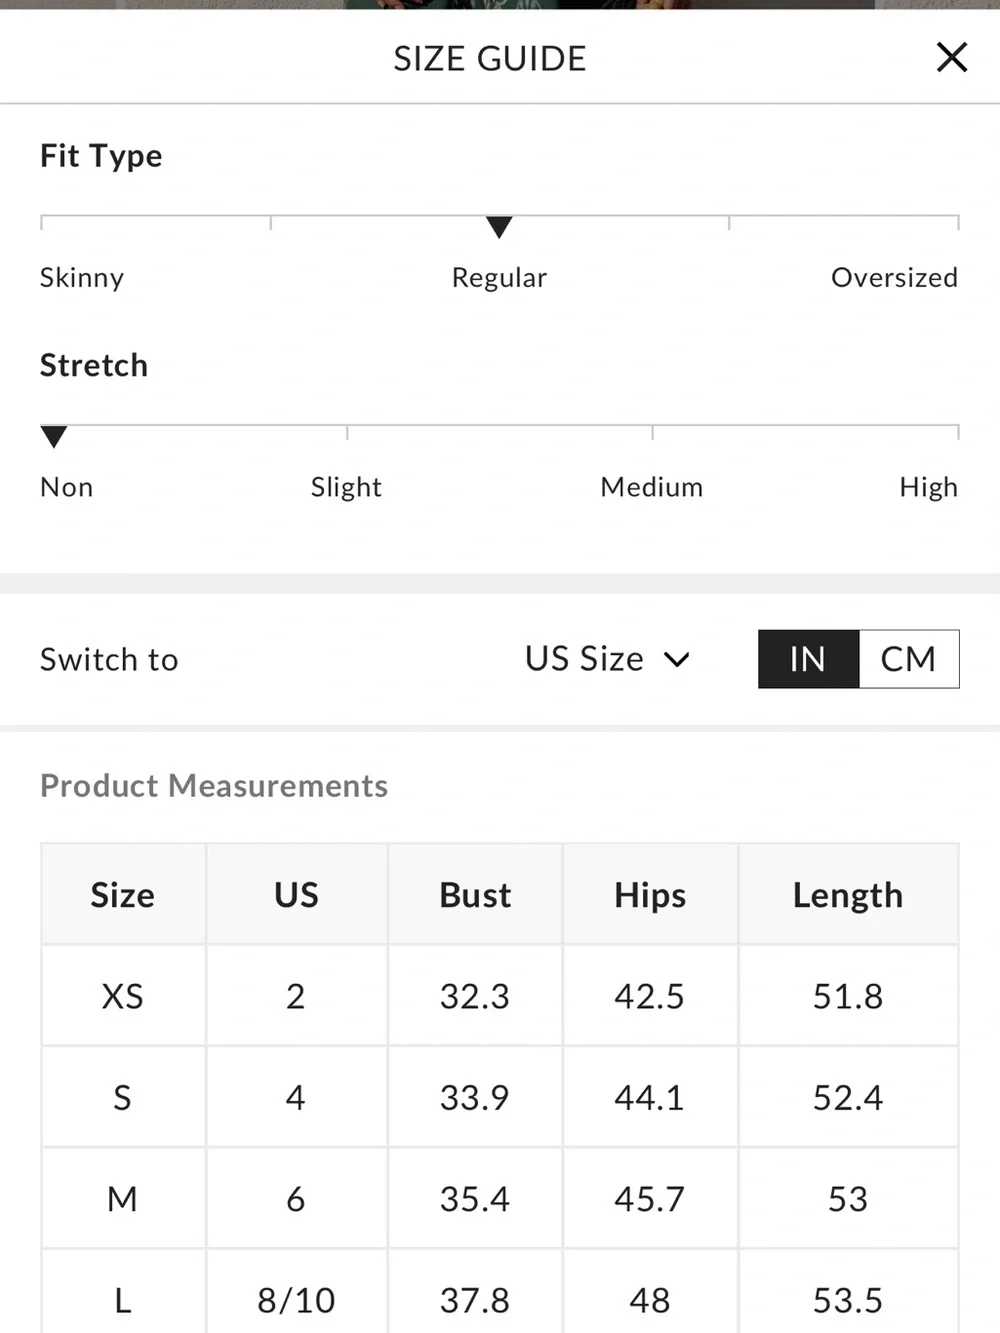Click the Size column header
This screenshot has height=1333, width=1000.
pos(123,894)
